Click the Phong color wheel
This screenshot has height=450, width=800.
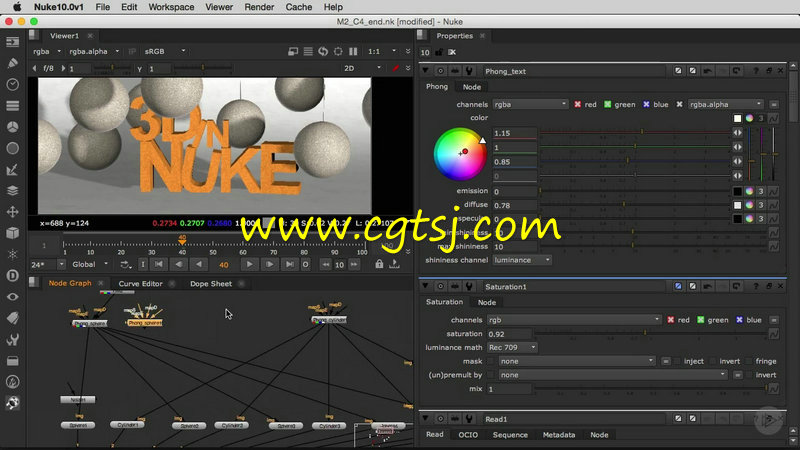(x=460, y=154)
